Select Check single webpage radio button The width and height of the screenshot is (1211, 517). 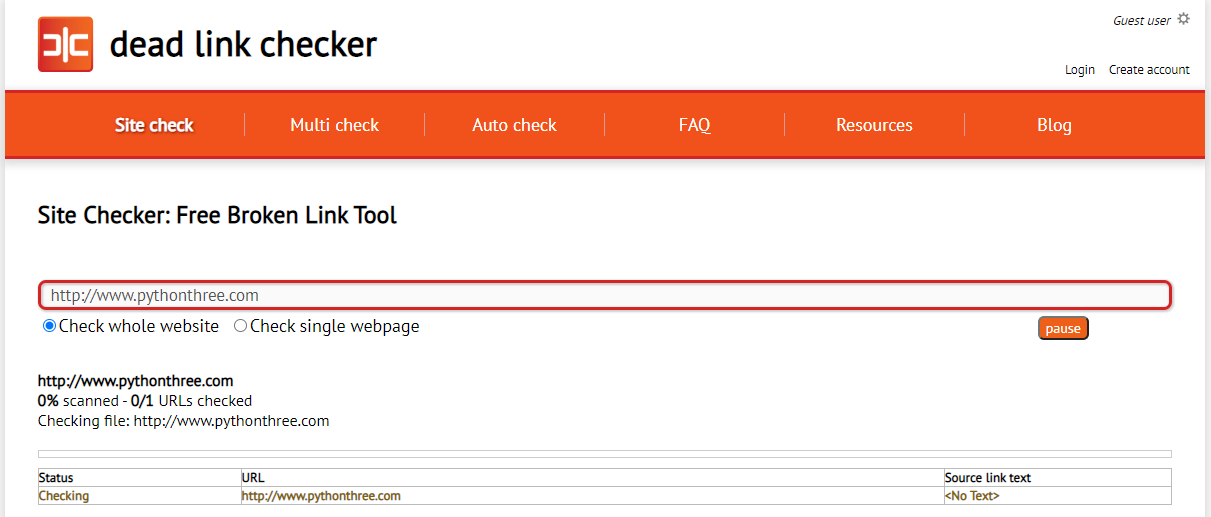[240, 326]
